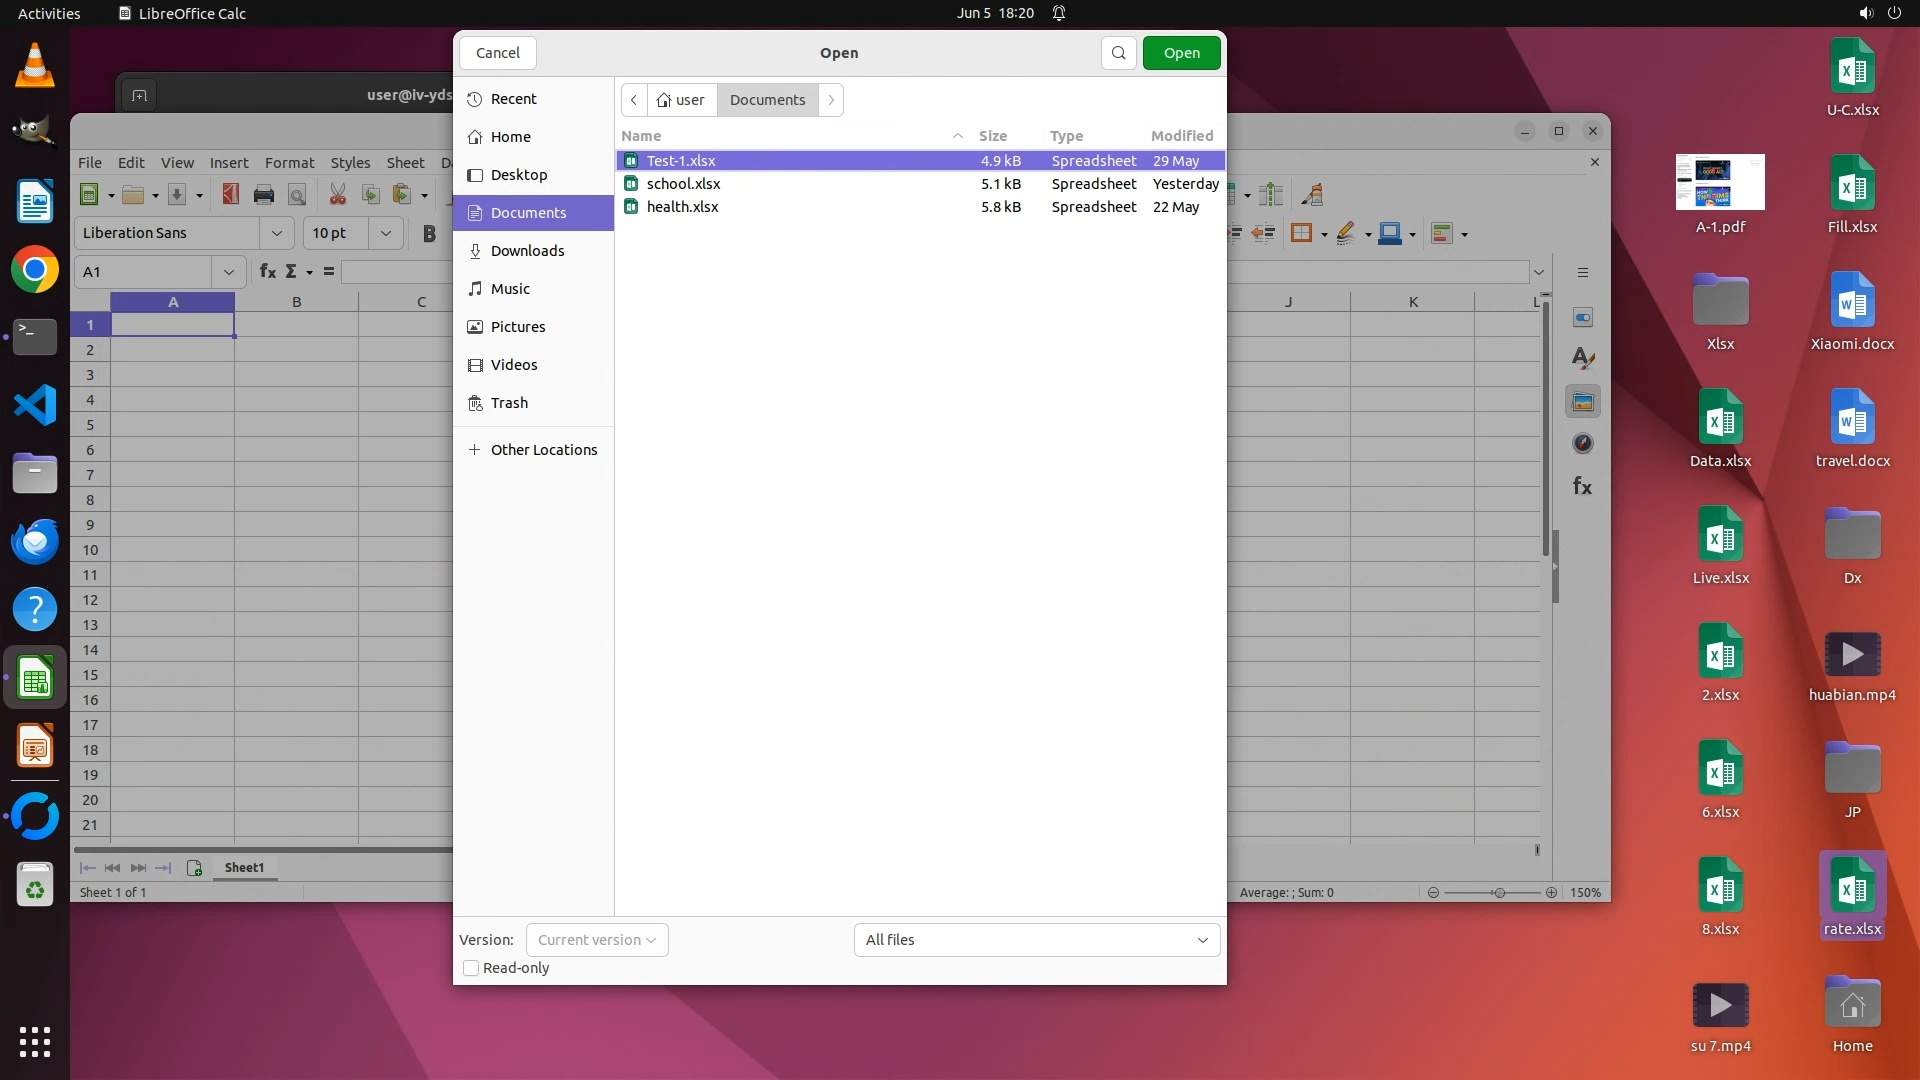Click the Cut scissors icon
Screen dimensions: 1920x1080
[x=338, y=195]
